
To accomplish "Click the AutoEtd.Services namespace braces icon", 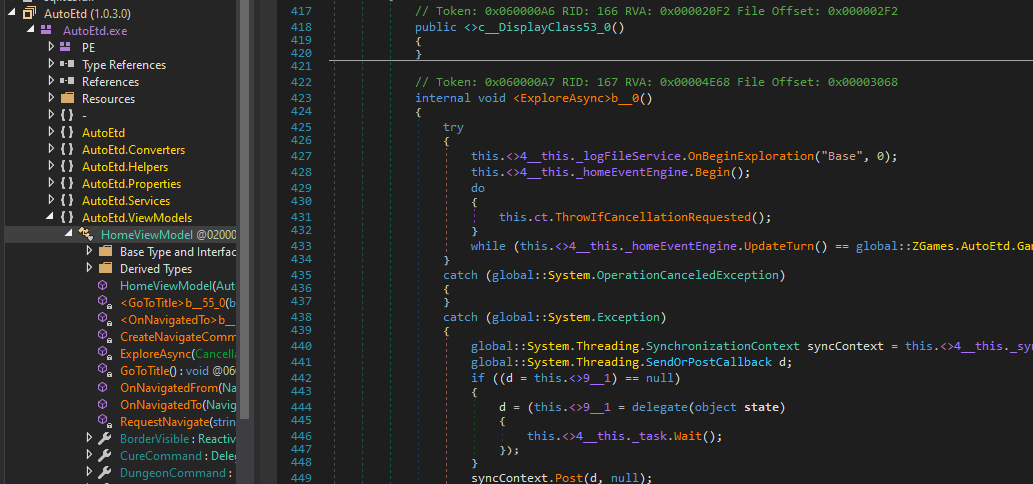I will (68, 201).
